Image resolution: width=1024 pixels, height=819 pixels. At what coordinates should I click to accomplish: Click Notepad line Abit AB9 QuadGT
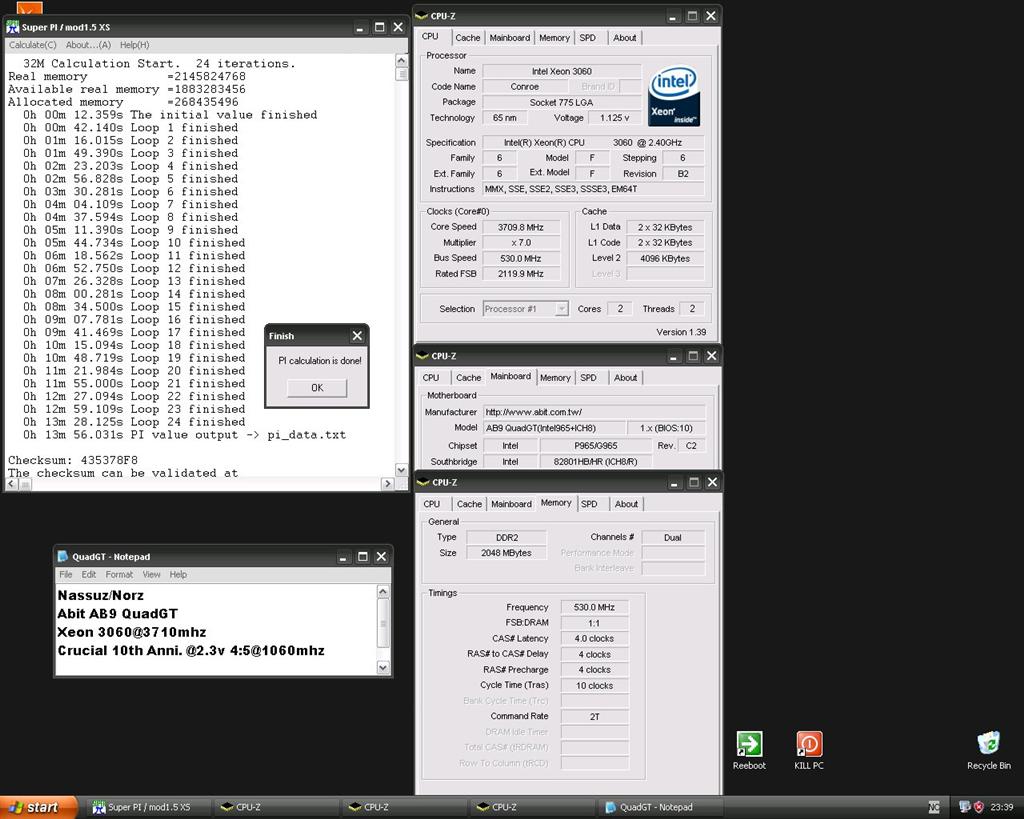point(118,614)
